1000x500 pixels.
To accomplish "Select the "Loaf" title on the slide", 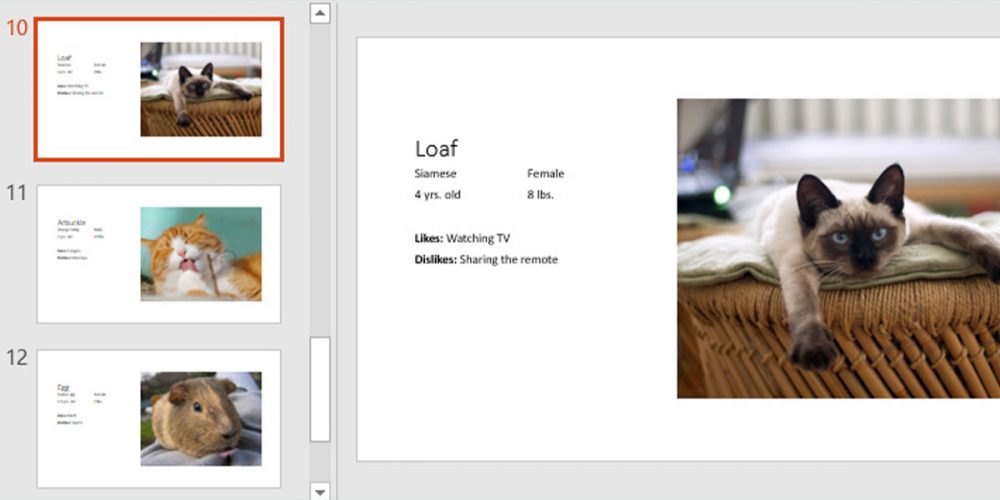I will (436, 149).
